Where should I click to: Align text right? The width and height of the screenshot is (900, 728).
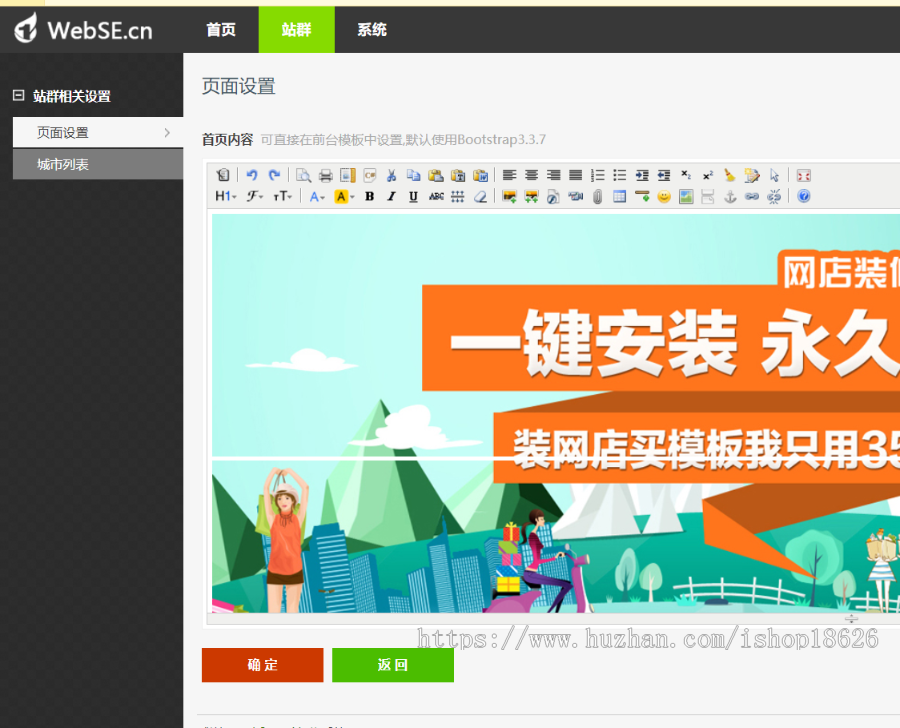[x=553, y=175]
